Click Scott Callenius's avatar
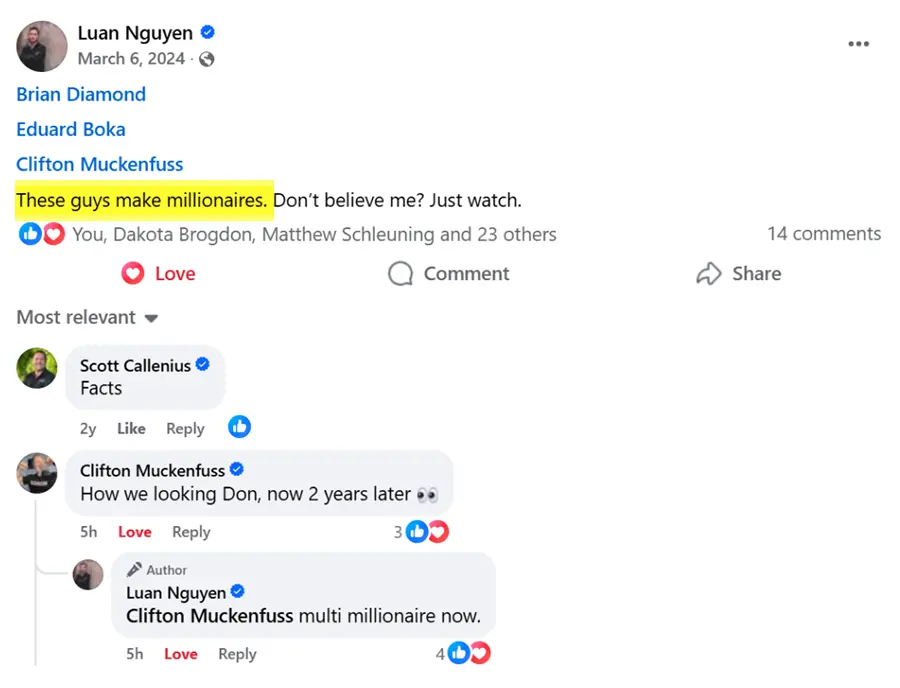This screenshot has height=688, width=900. pos(37,368)
